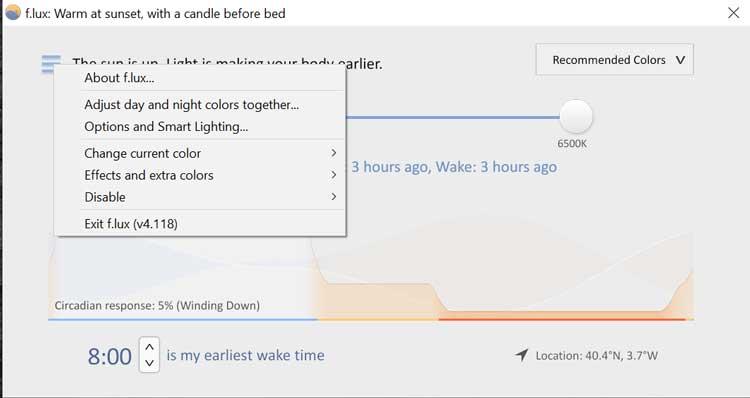The height and width of the screenshot is (398, 750).
Task: Click the circadian response graph
Action: coord(371,275)
